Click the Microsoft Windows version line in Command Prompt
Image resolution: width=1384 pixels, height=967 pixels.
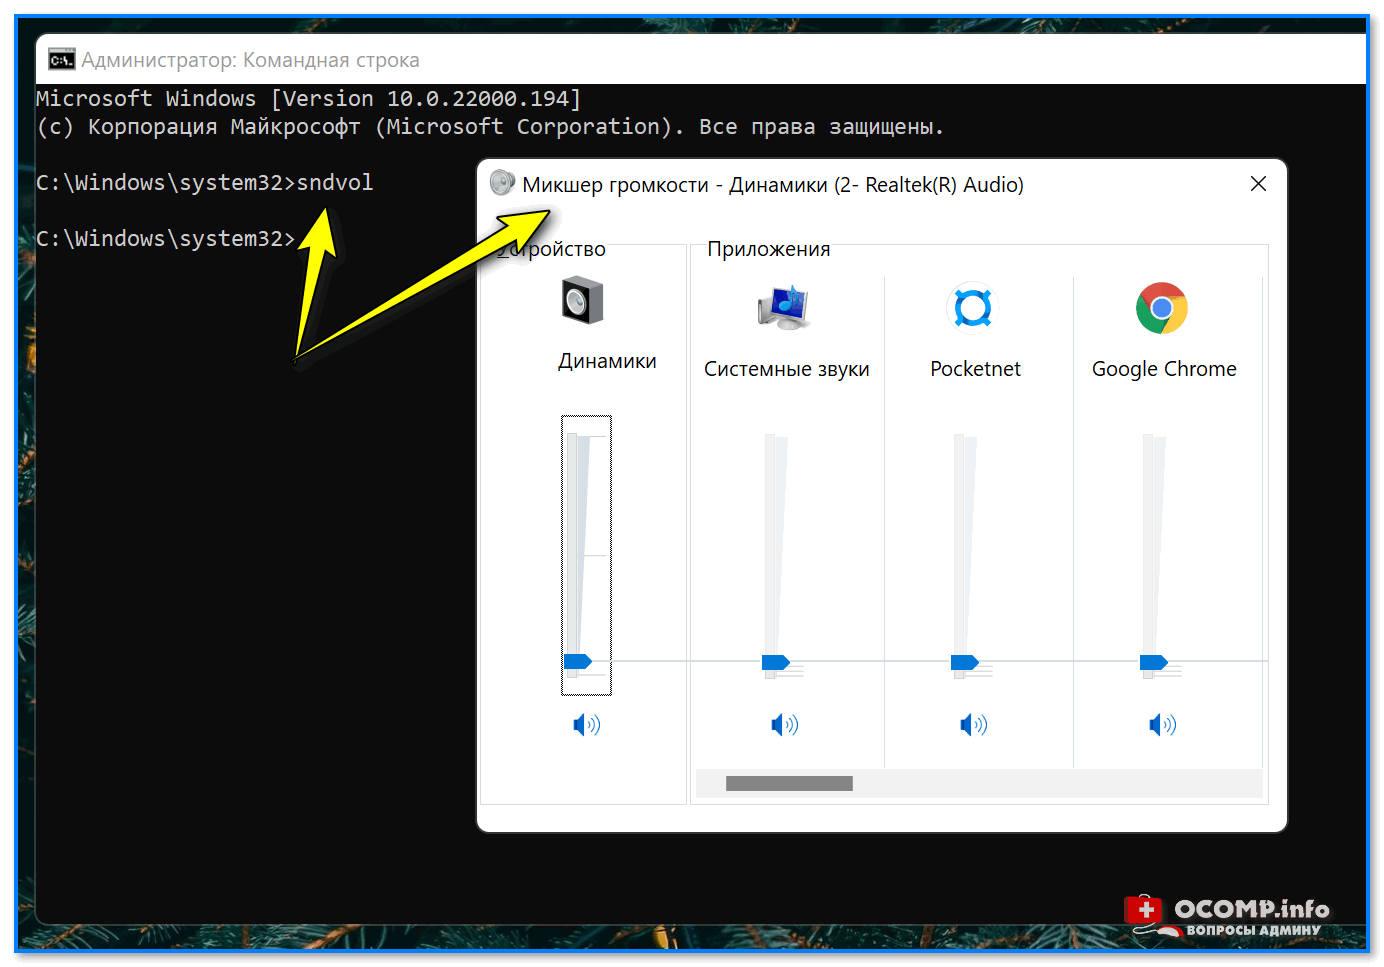[x=309, y=99]
